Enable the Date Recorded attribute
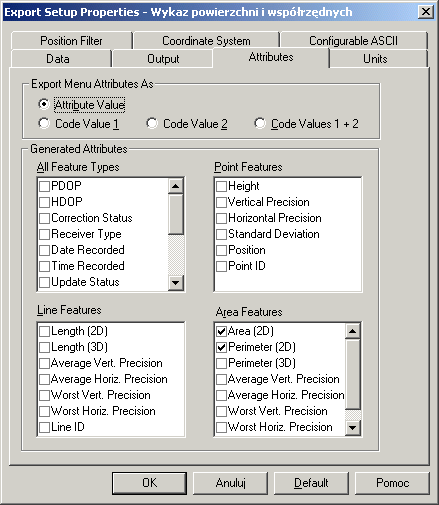Viewport: 439px width, 505px height. pos(44,250)
